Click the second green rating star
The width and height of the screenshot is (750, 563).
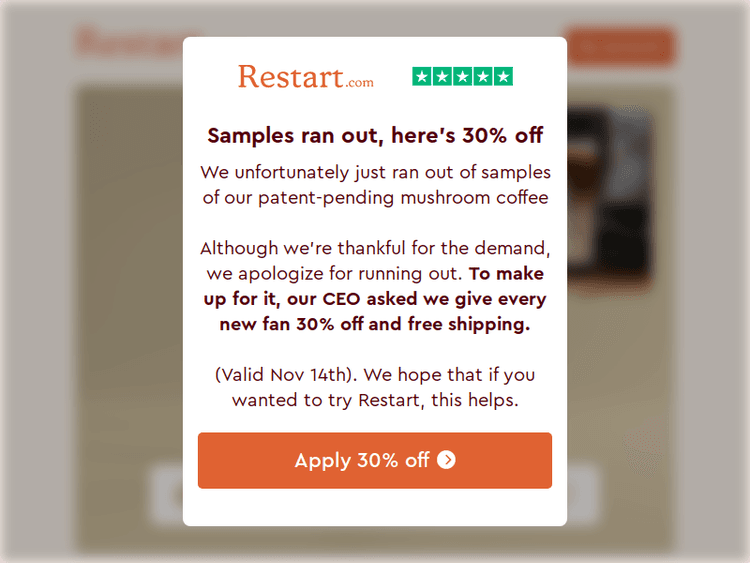442,76
